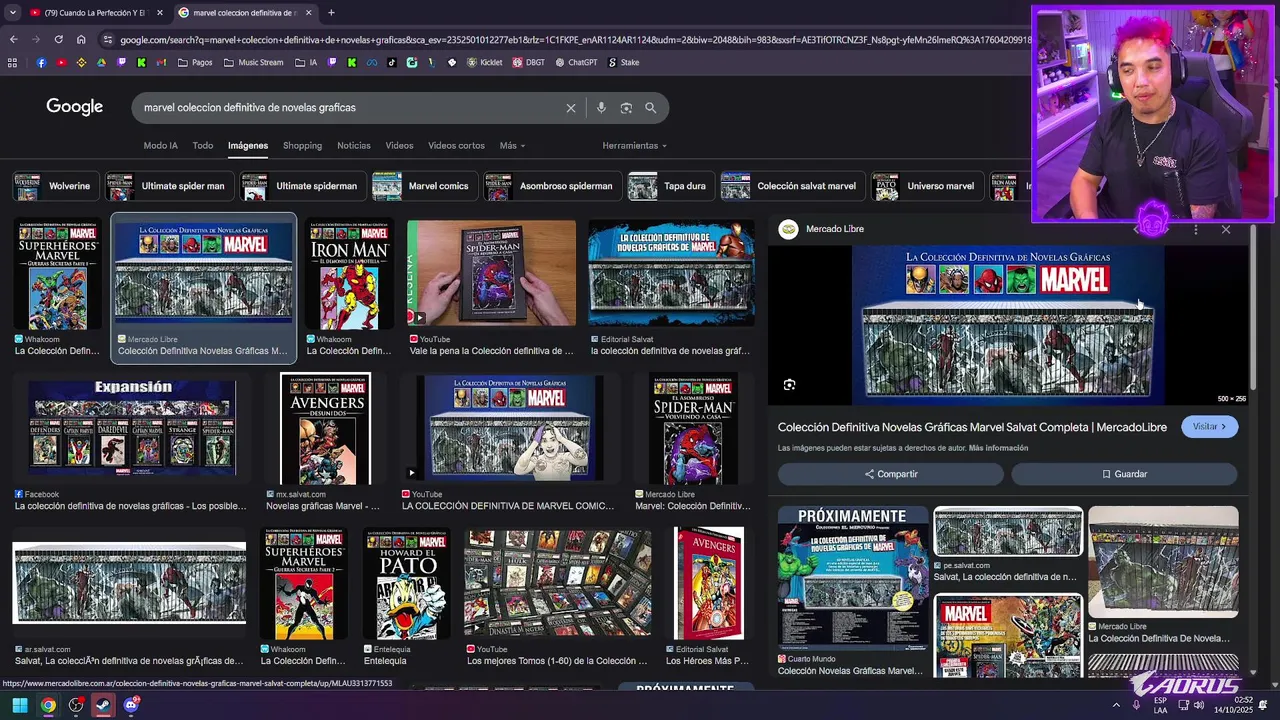Open the Próximamente Cuarto Mundo related image

click(852, 578)
